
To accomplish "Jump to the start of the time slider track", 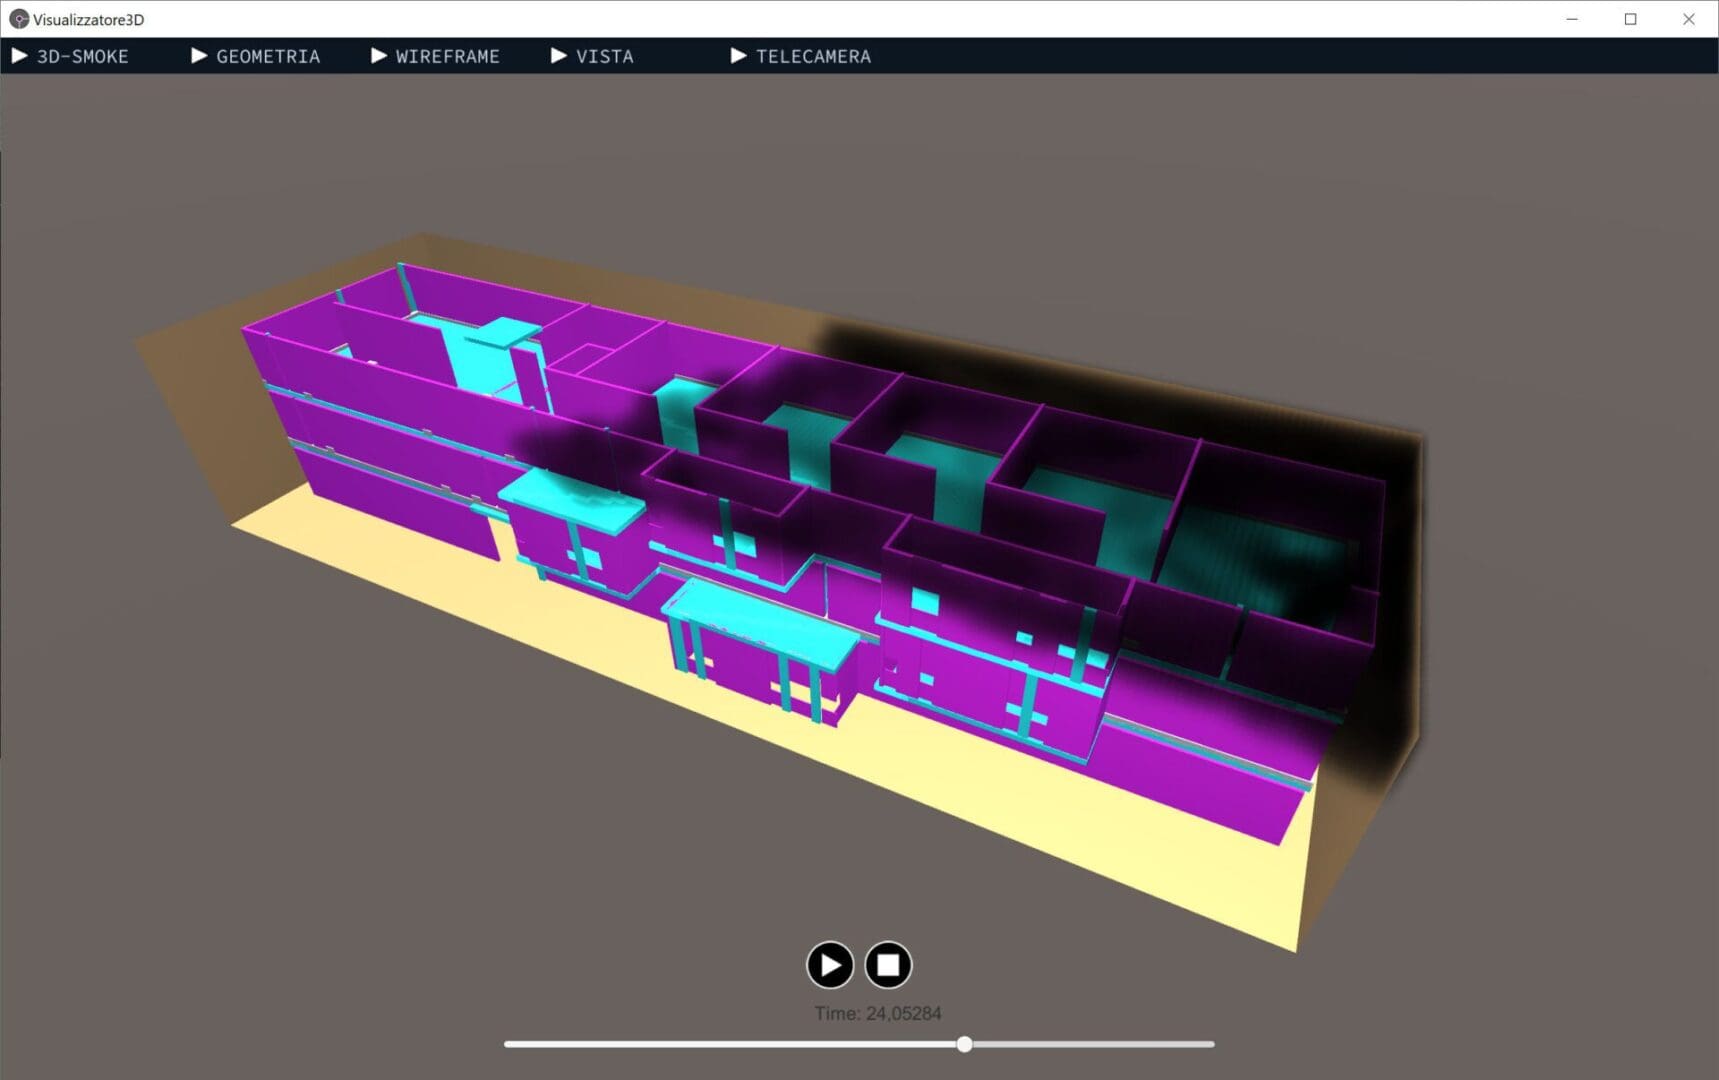I will point(508,1044).
